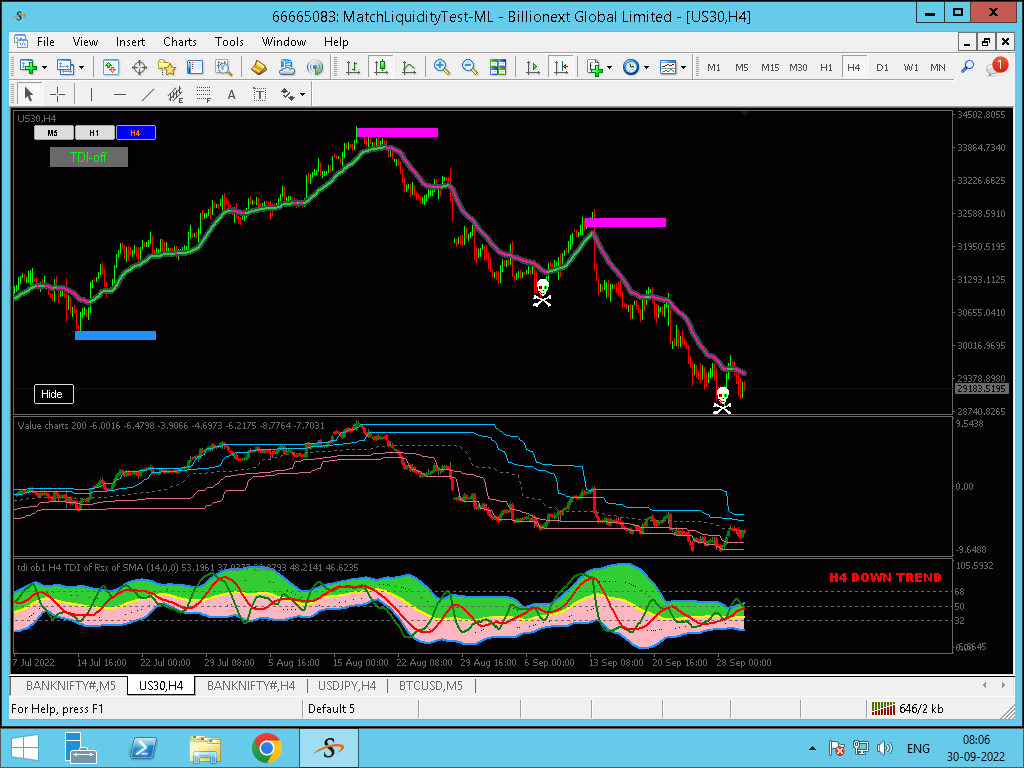Open Google Chrome from the taskbar
This screenshot has height=768, width=1024.
point(266,748)
